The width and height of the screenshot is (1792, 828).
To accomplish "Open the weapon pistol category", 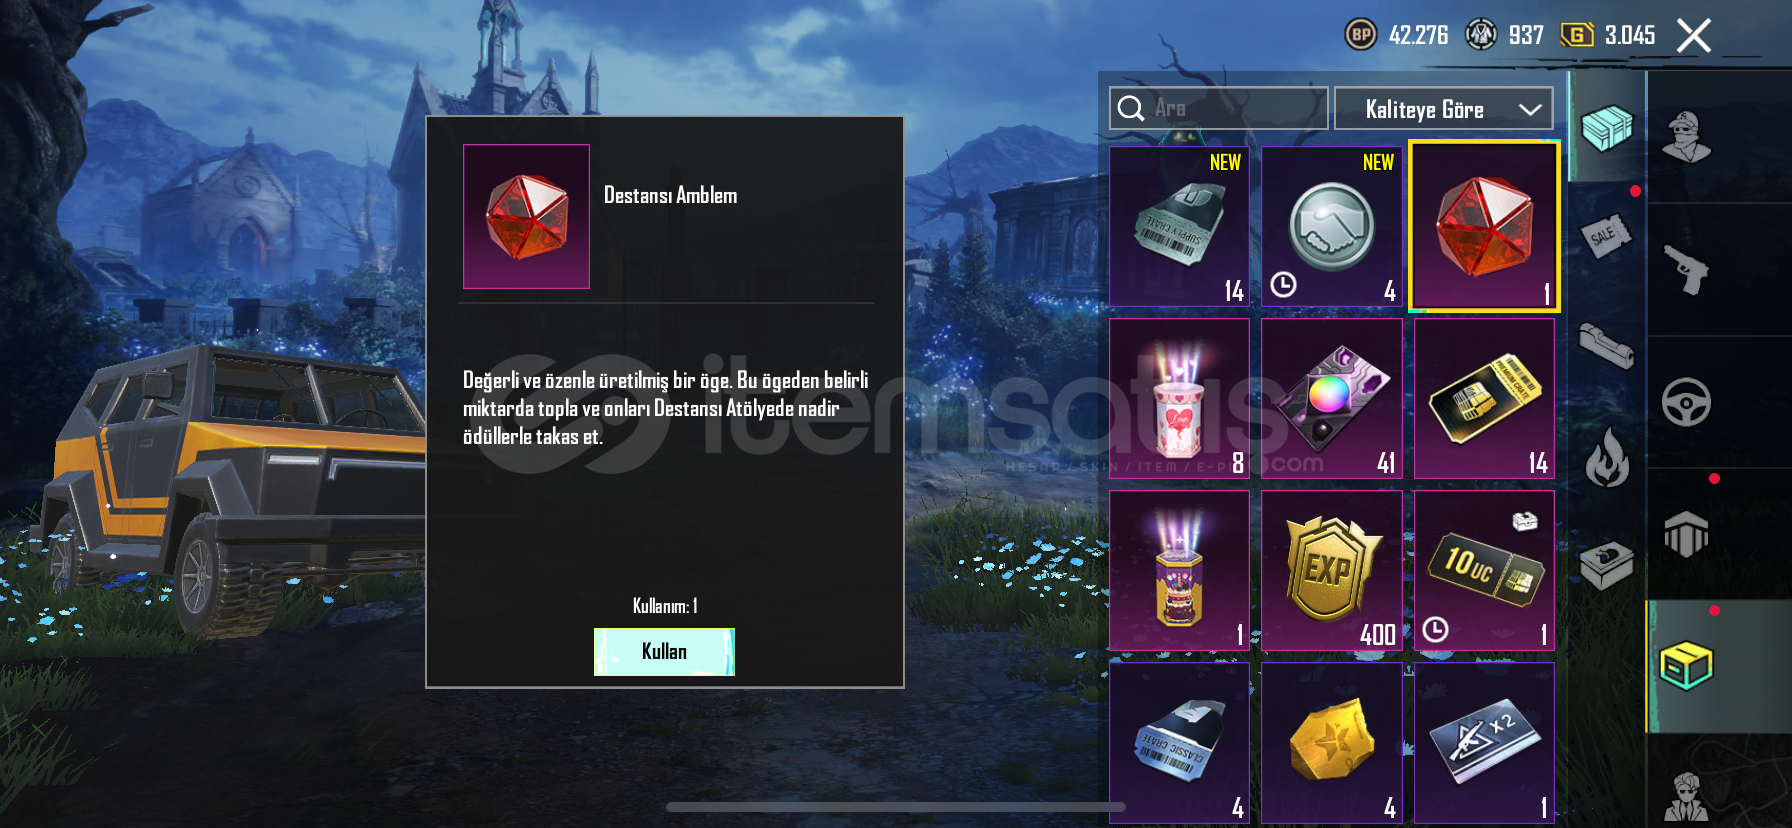I will click(x=1687, y=270).
